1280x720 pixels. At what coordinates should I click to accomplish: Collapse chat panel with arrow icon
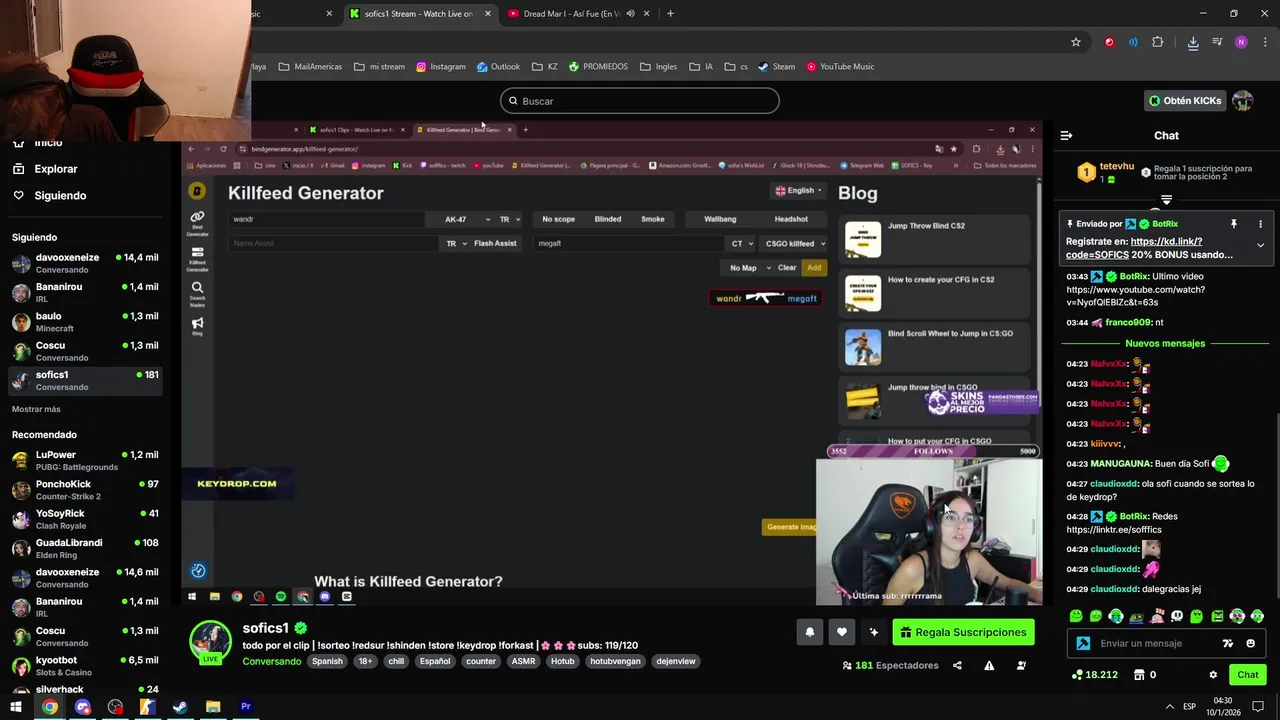pos(1066,135)
